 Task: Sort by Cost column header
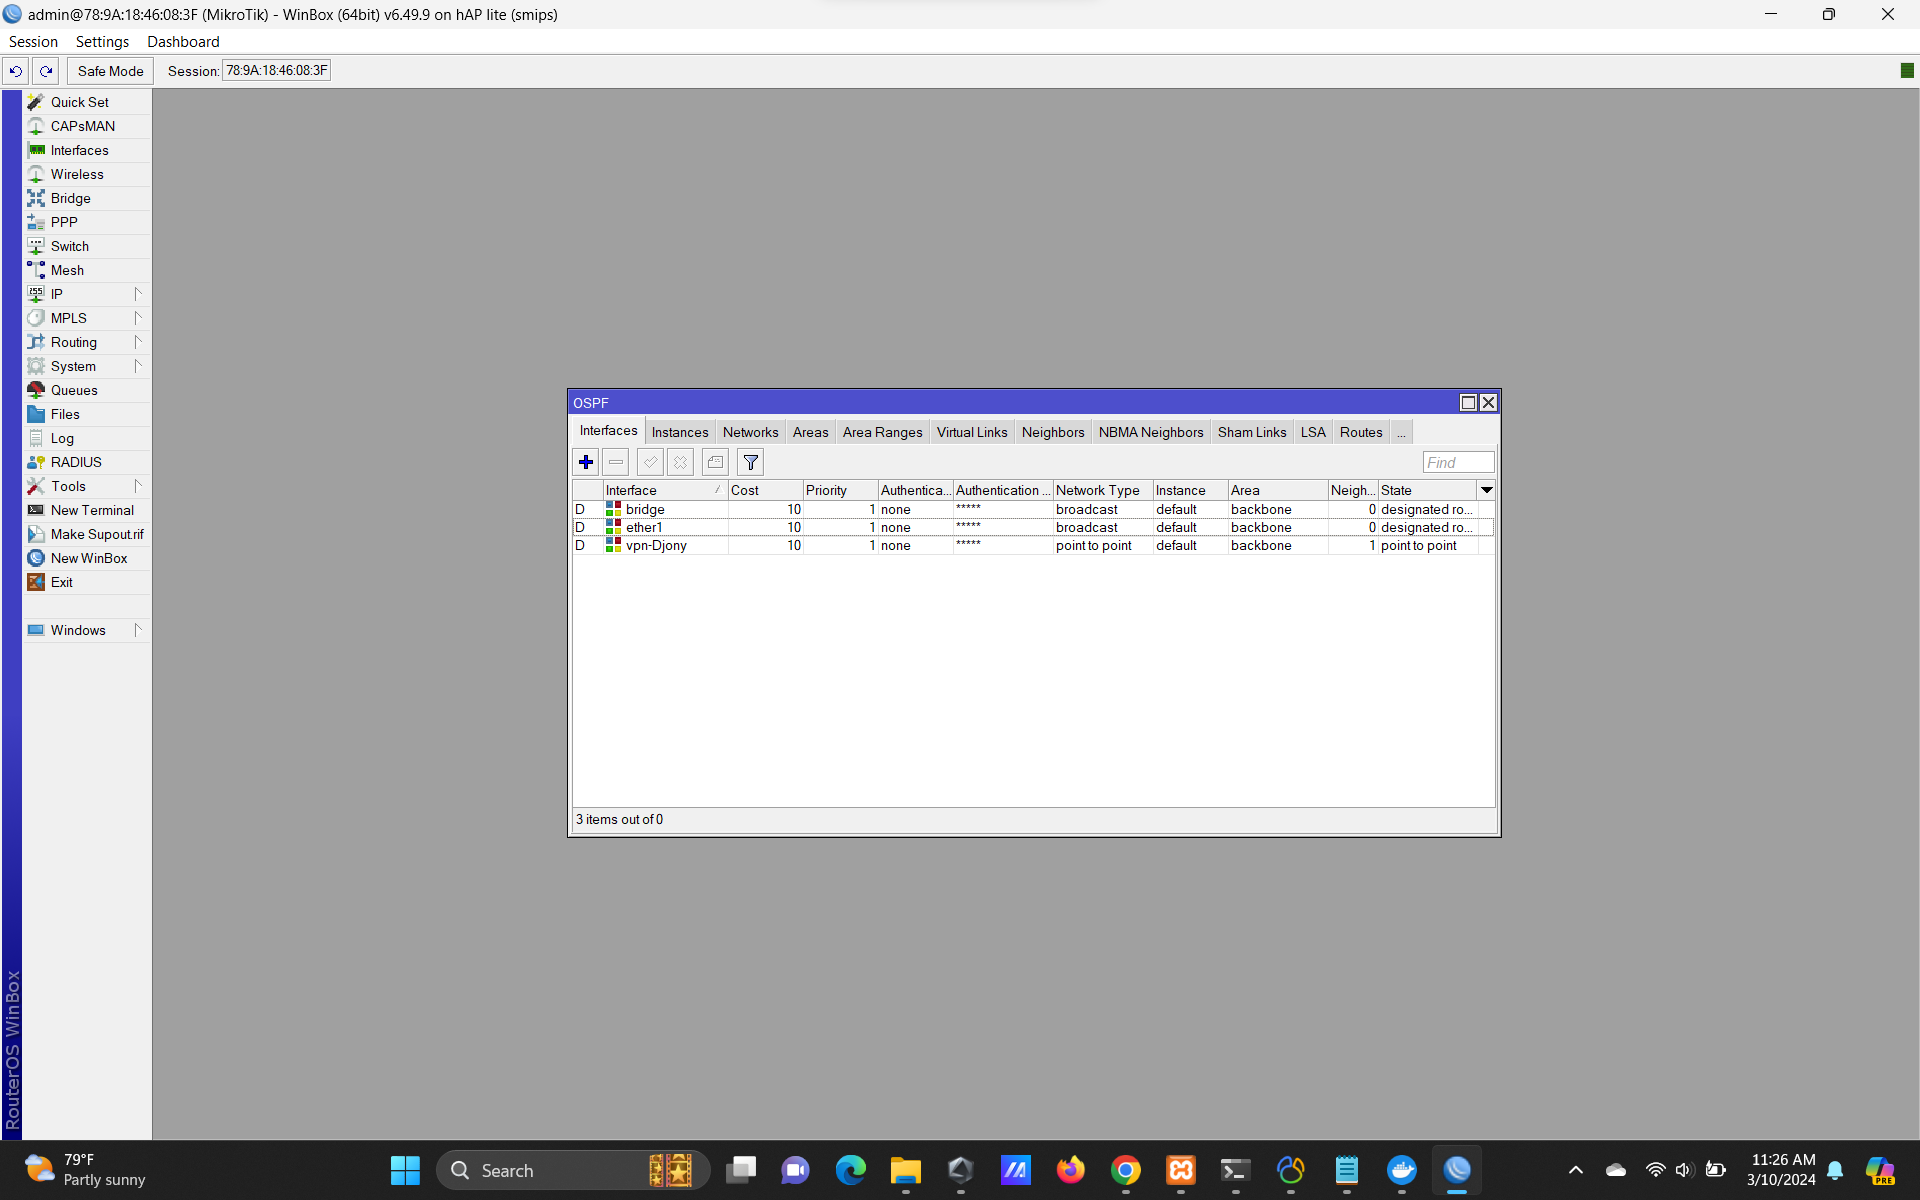tap(765, 490)
